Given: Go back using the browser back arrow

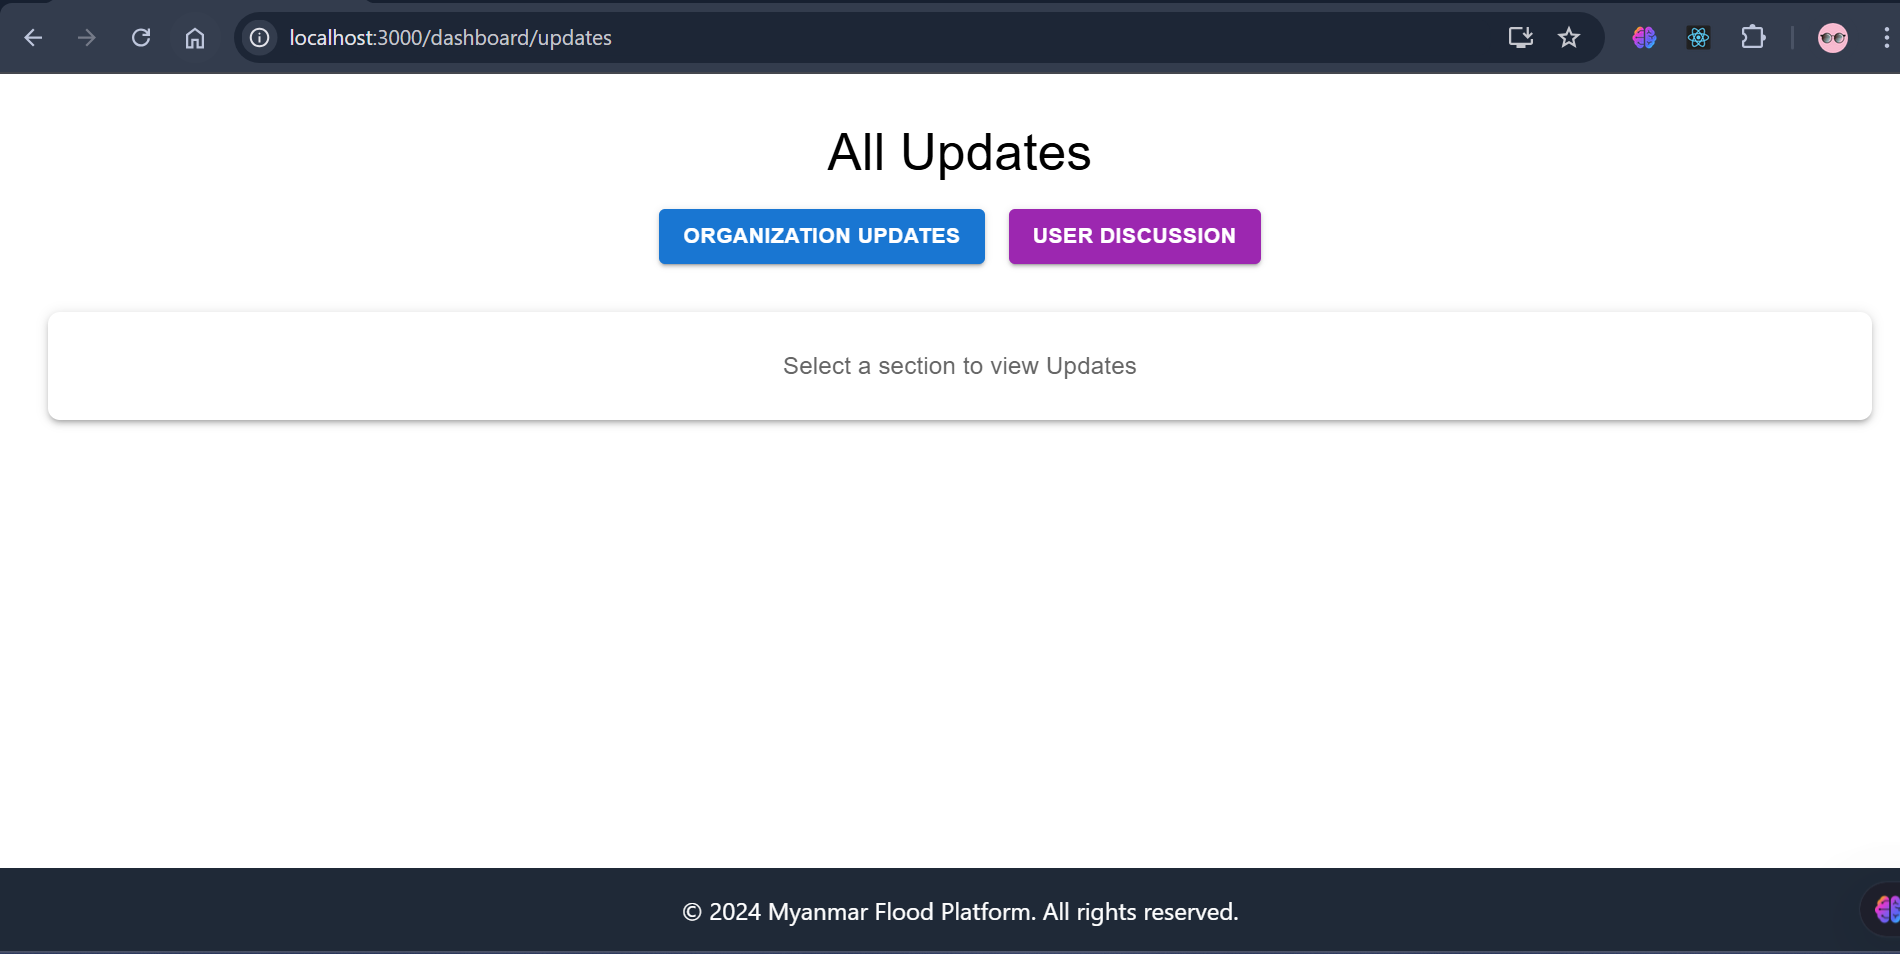Looking at the screenshot, I should coord(33,38).
